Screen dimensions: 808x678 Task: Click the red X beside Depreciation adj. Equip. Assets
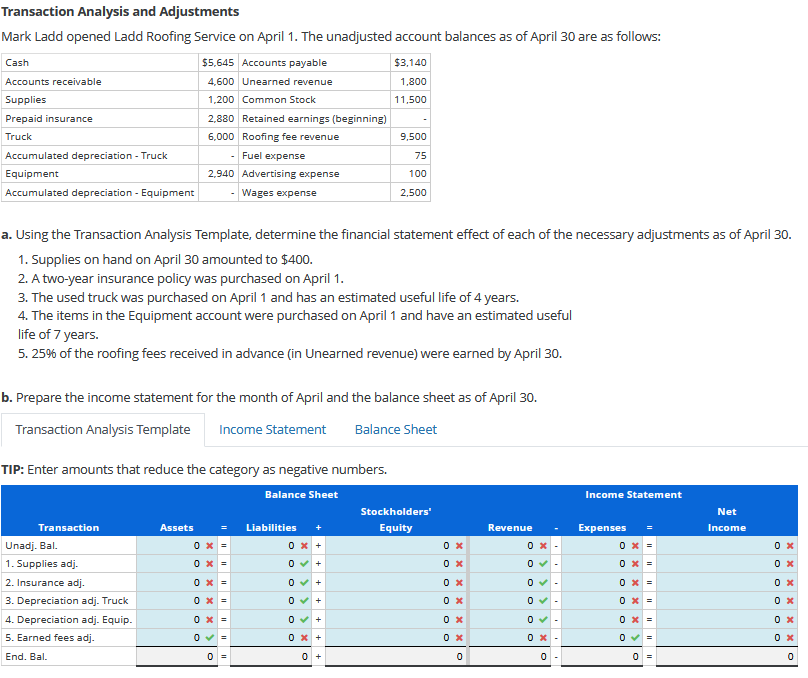(x=209, y=619)
